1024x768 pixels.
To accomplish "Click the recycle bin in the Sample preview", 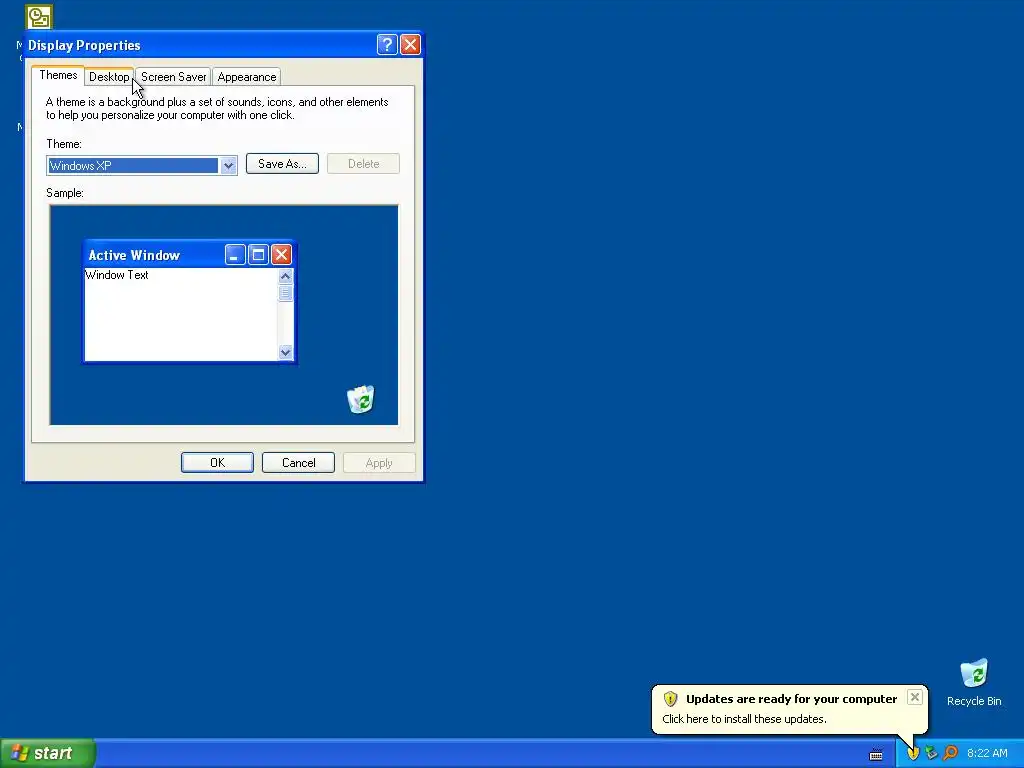I will tap(360, 399).
